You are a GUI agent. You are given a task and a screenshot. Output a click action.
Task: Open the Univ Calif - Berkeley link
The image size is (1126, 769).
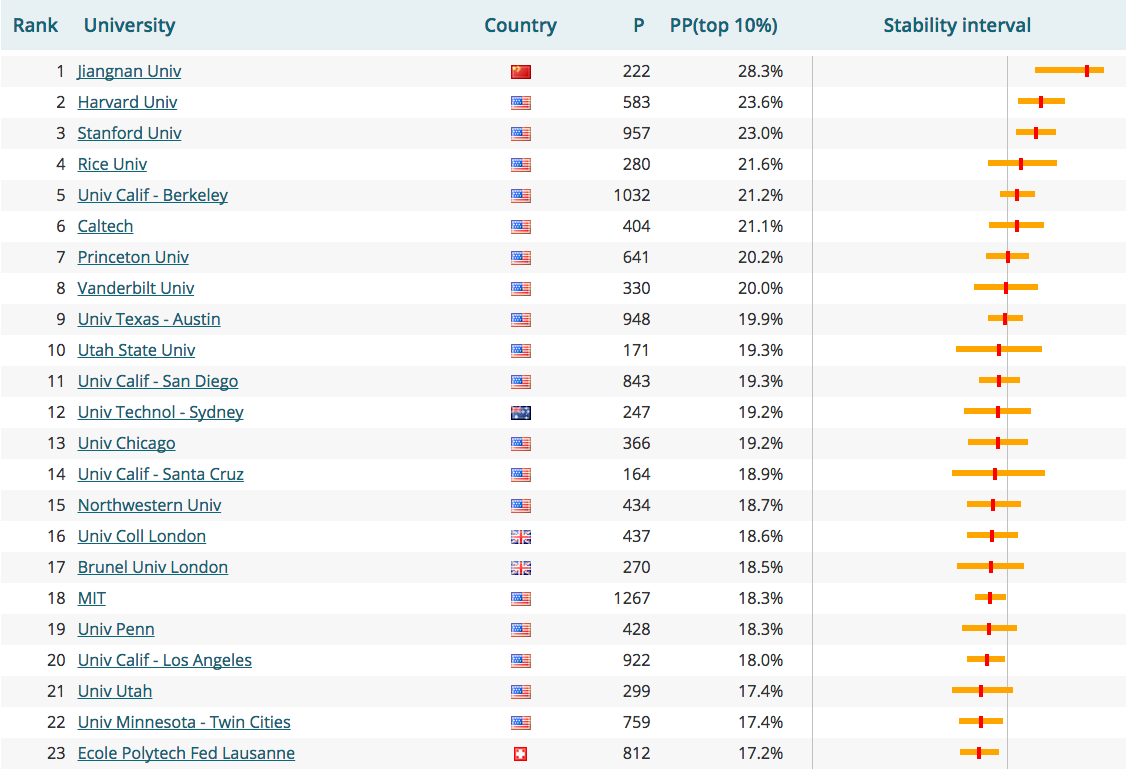[x=152, y=195]
